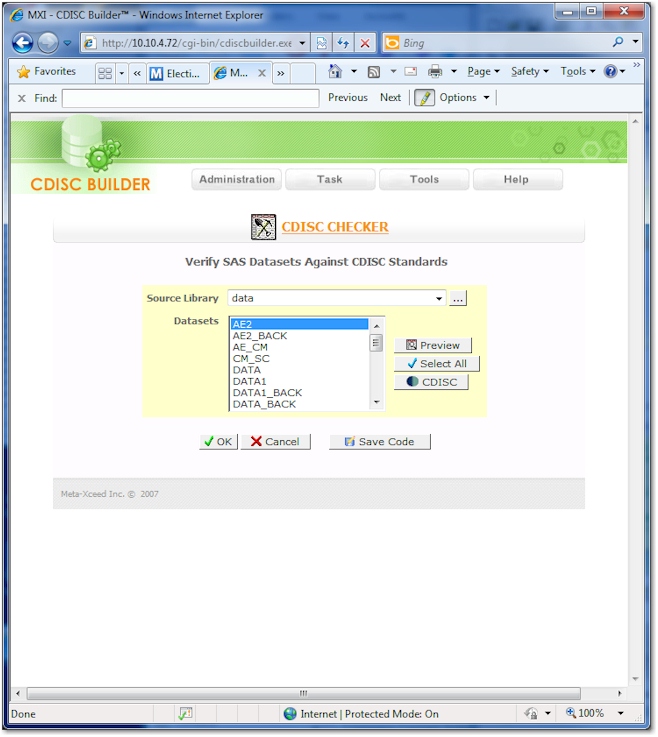Viewport: 658px width, 737px height.
Task: Open the Page menu
Action: click(x=483, y=71)
